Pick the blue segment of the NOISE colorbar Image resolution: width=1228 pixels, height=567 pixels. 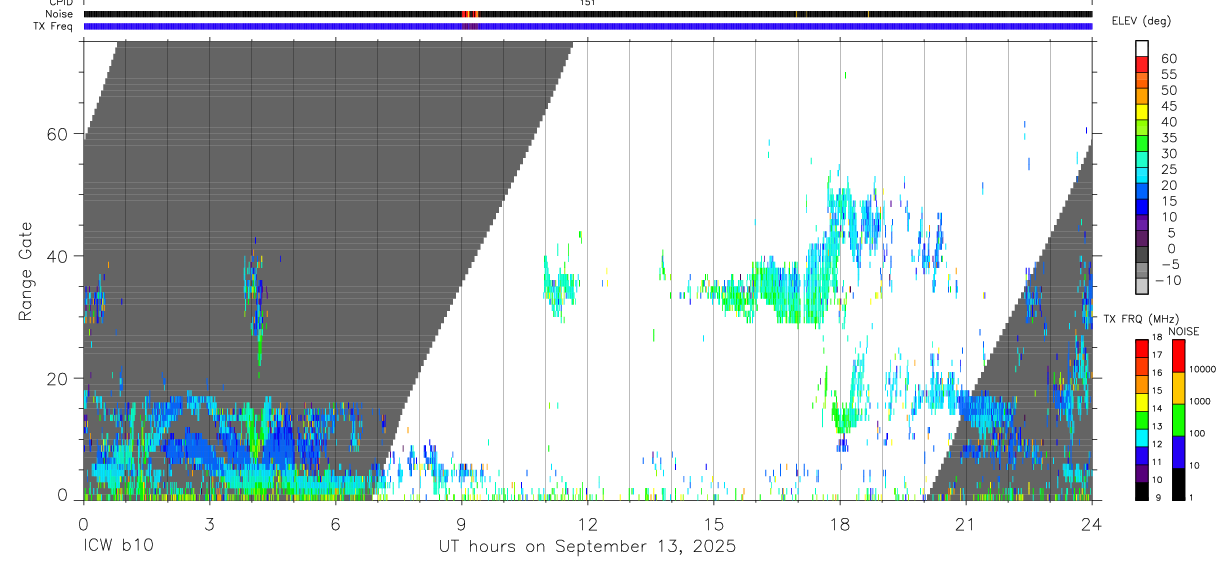(x=1178, y=452)
